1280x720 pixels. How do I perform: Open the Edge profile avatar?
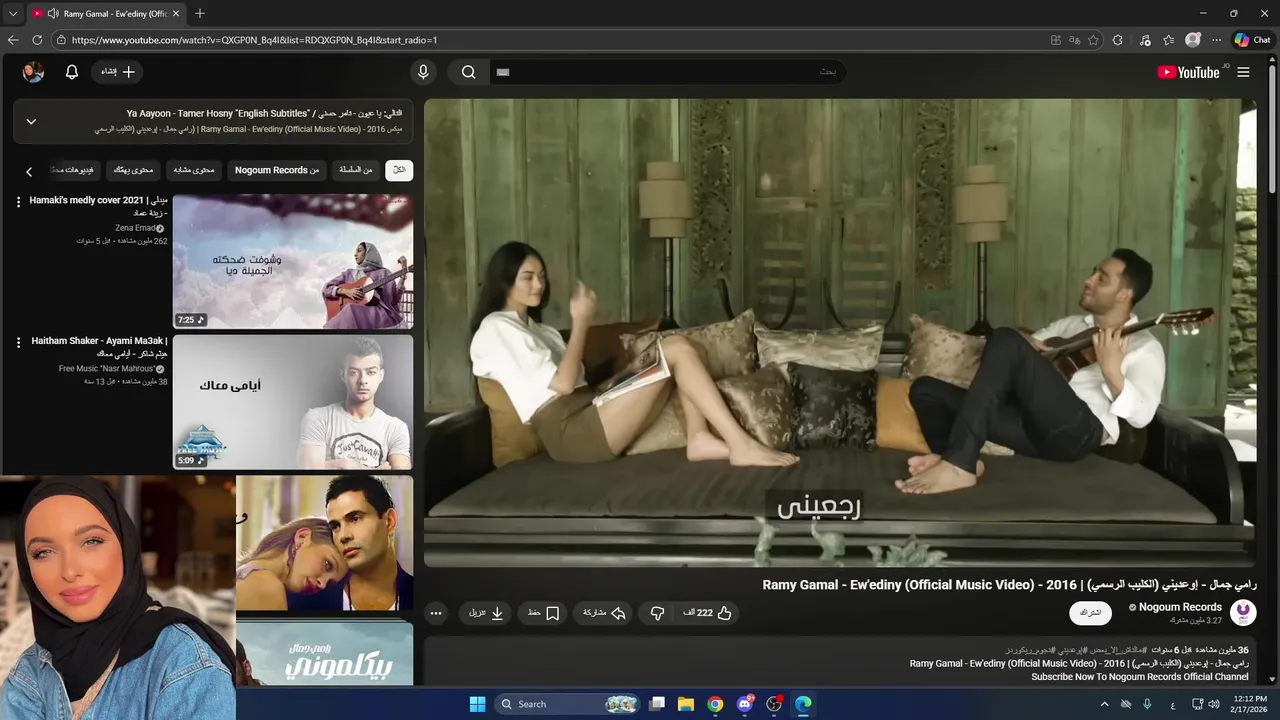[1193, 40]
